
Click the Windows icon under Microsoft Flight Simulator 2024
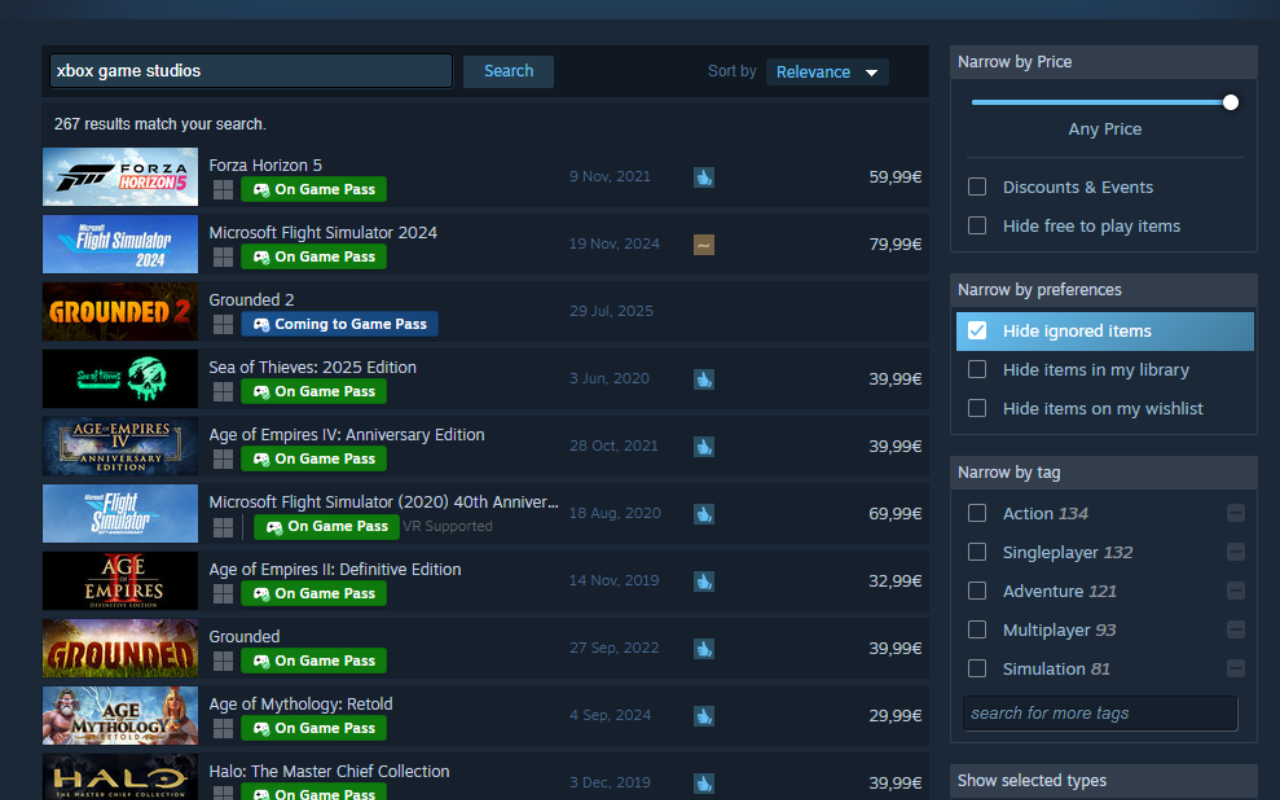[x=223, y=257]
